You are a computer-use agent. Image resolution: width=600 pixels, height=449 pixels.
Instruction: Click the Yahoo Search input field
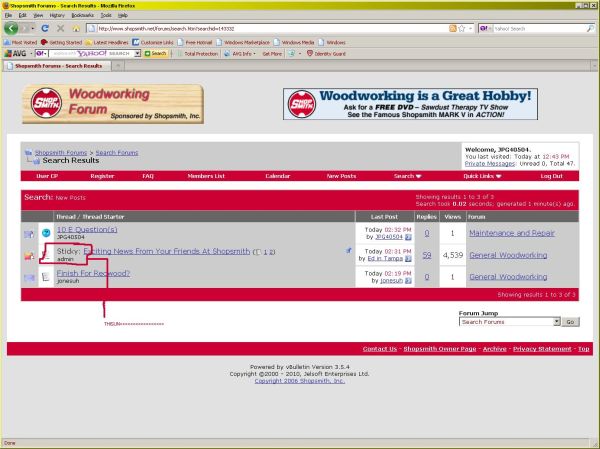[x=540, y=28]
